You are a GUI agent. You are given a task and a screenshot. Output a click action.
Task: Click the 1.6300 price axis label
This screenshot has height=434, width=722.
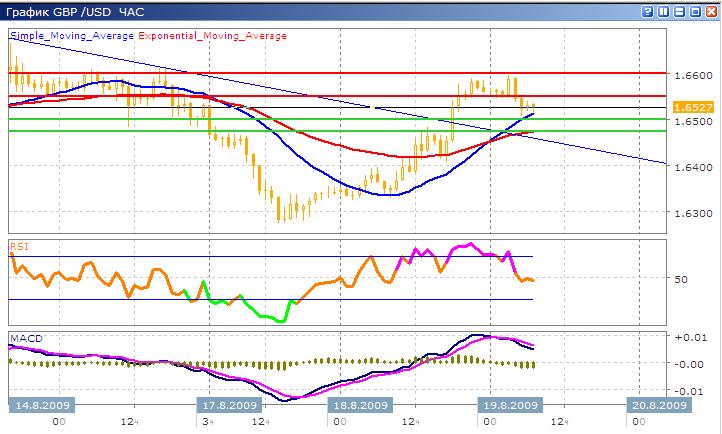click(691, 213)
